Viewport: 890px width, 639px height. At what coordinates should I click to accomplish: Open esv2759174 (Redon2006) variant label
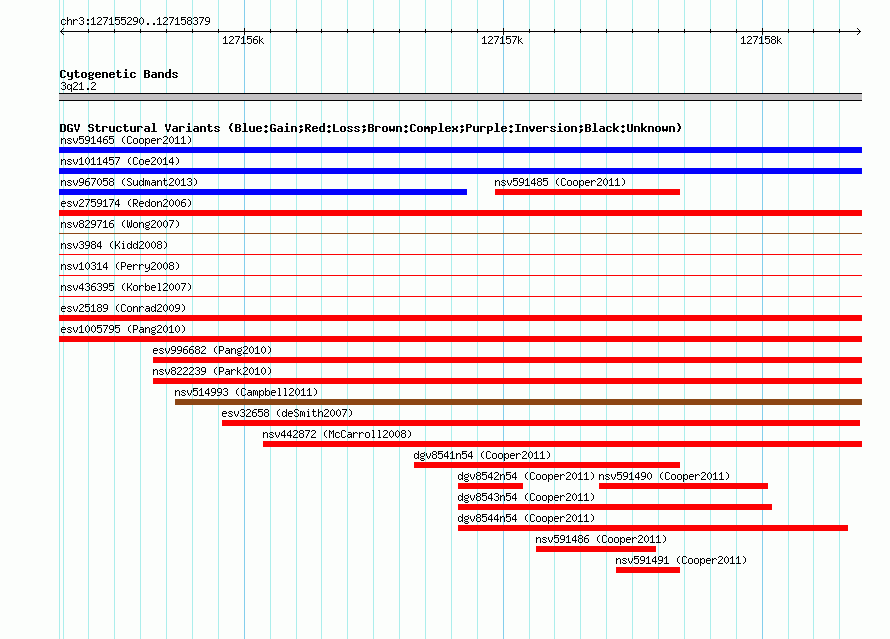click(126, 203)
